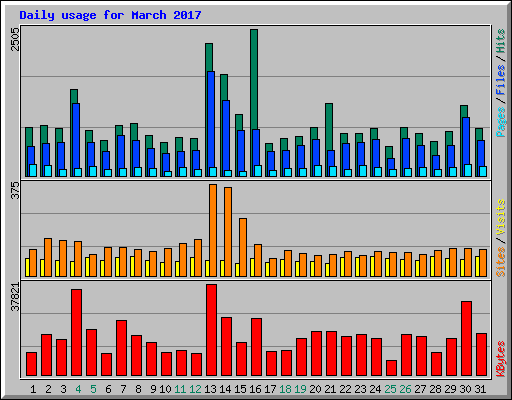Click the yellow "Visits" legend label
512x400 pixels.
point(501,218)
